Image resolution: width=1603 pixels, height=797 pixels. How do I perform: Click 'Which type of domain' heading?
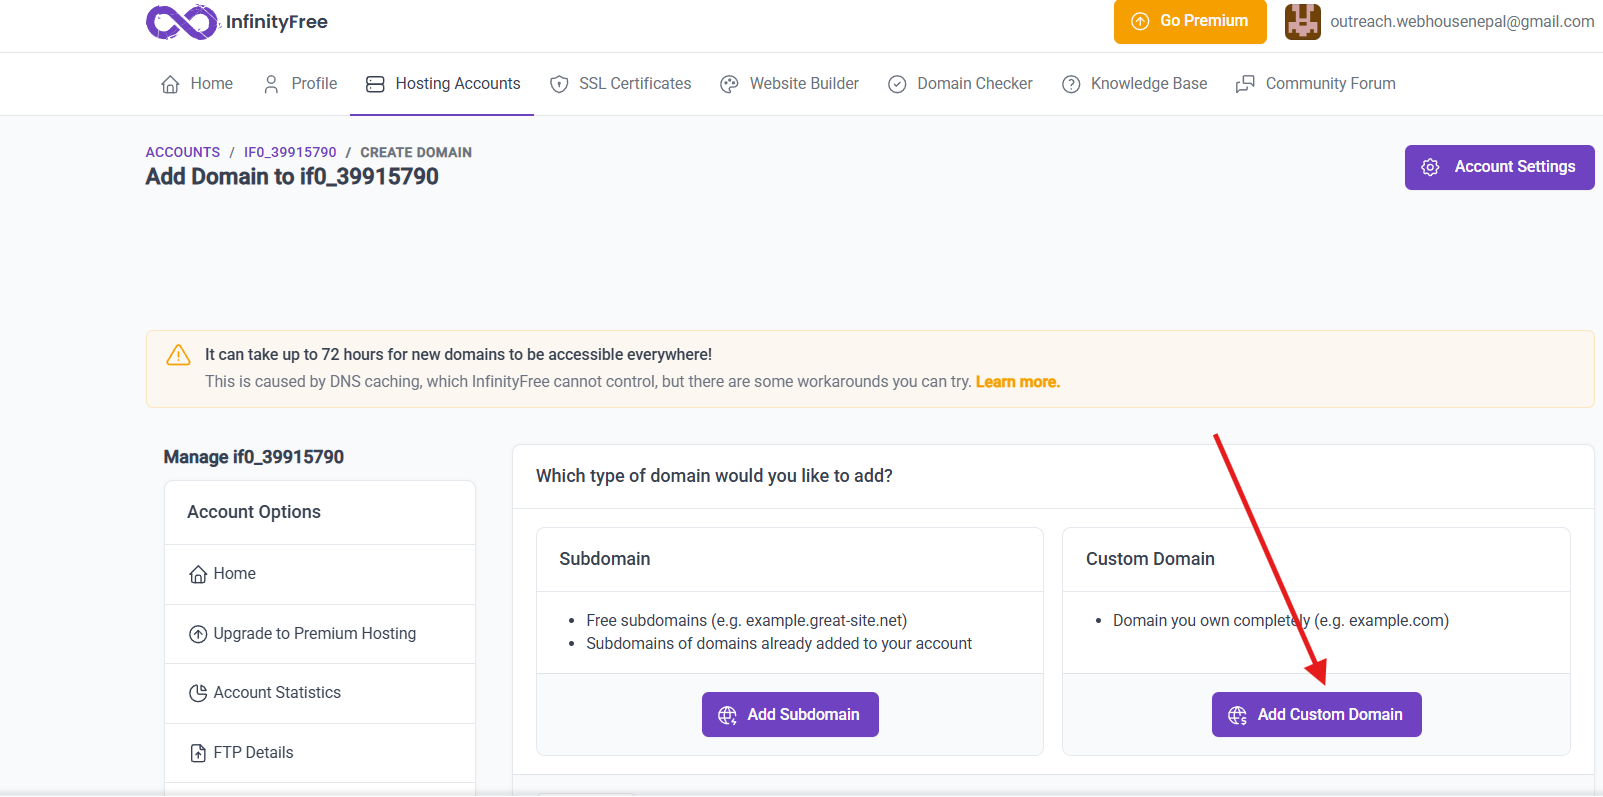pos(714,476)
